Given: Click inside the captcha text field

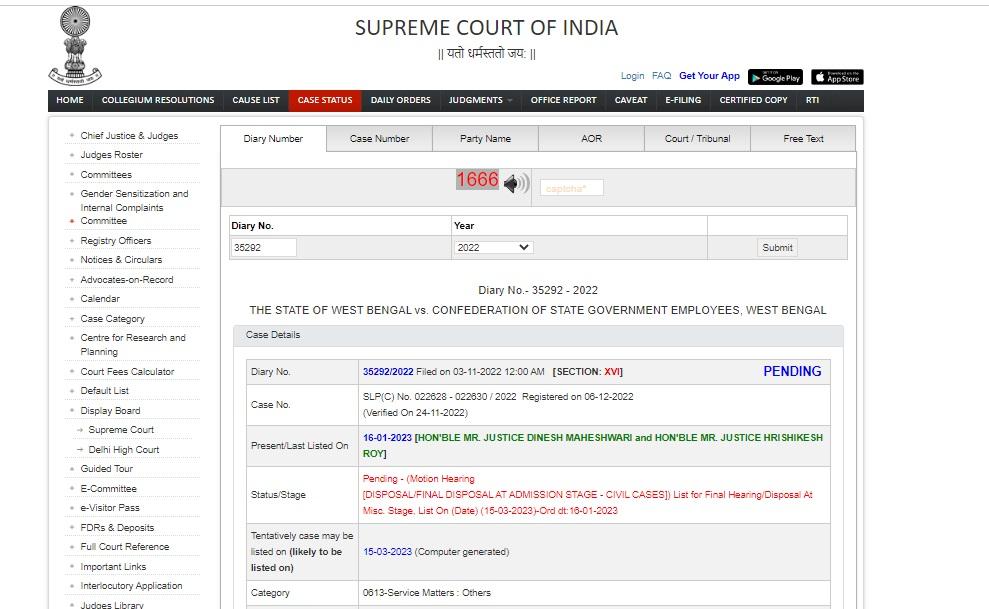Looking at the screenshot, I should tap(572, 188).
